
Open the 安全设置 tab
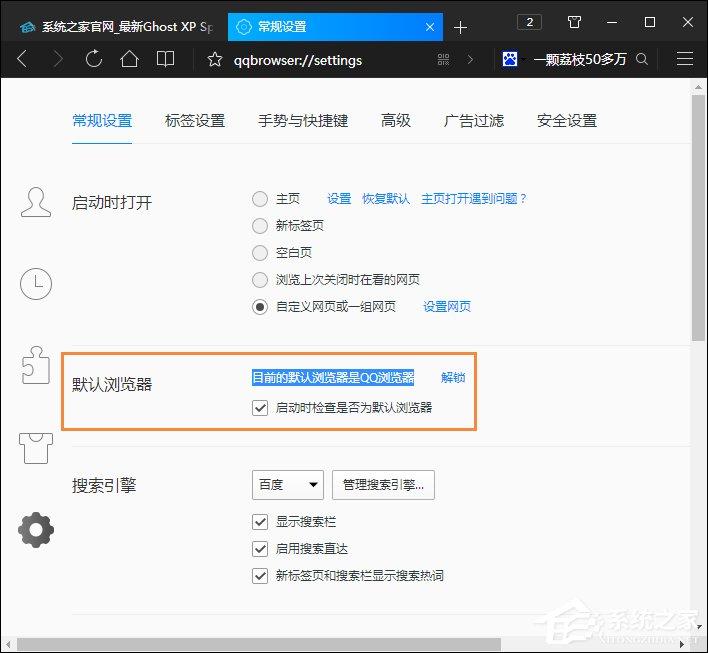[567, 121]
